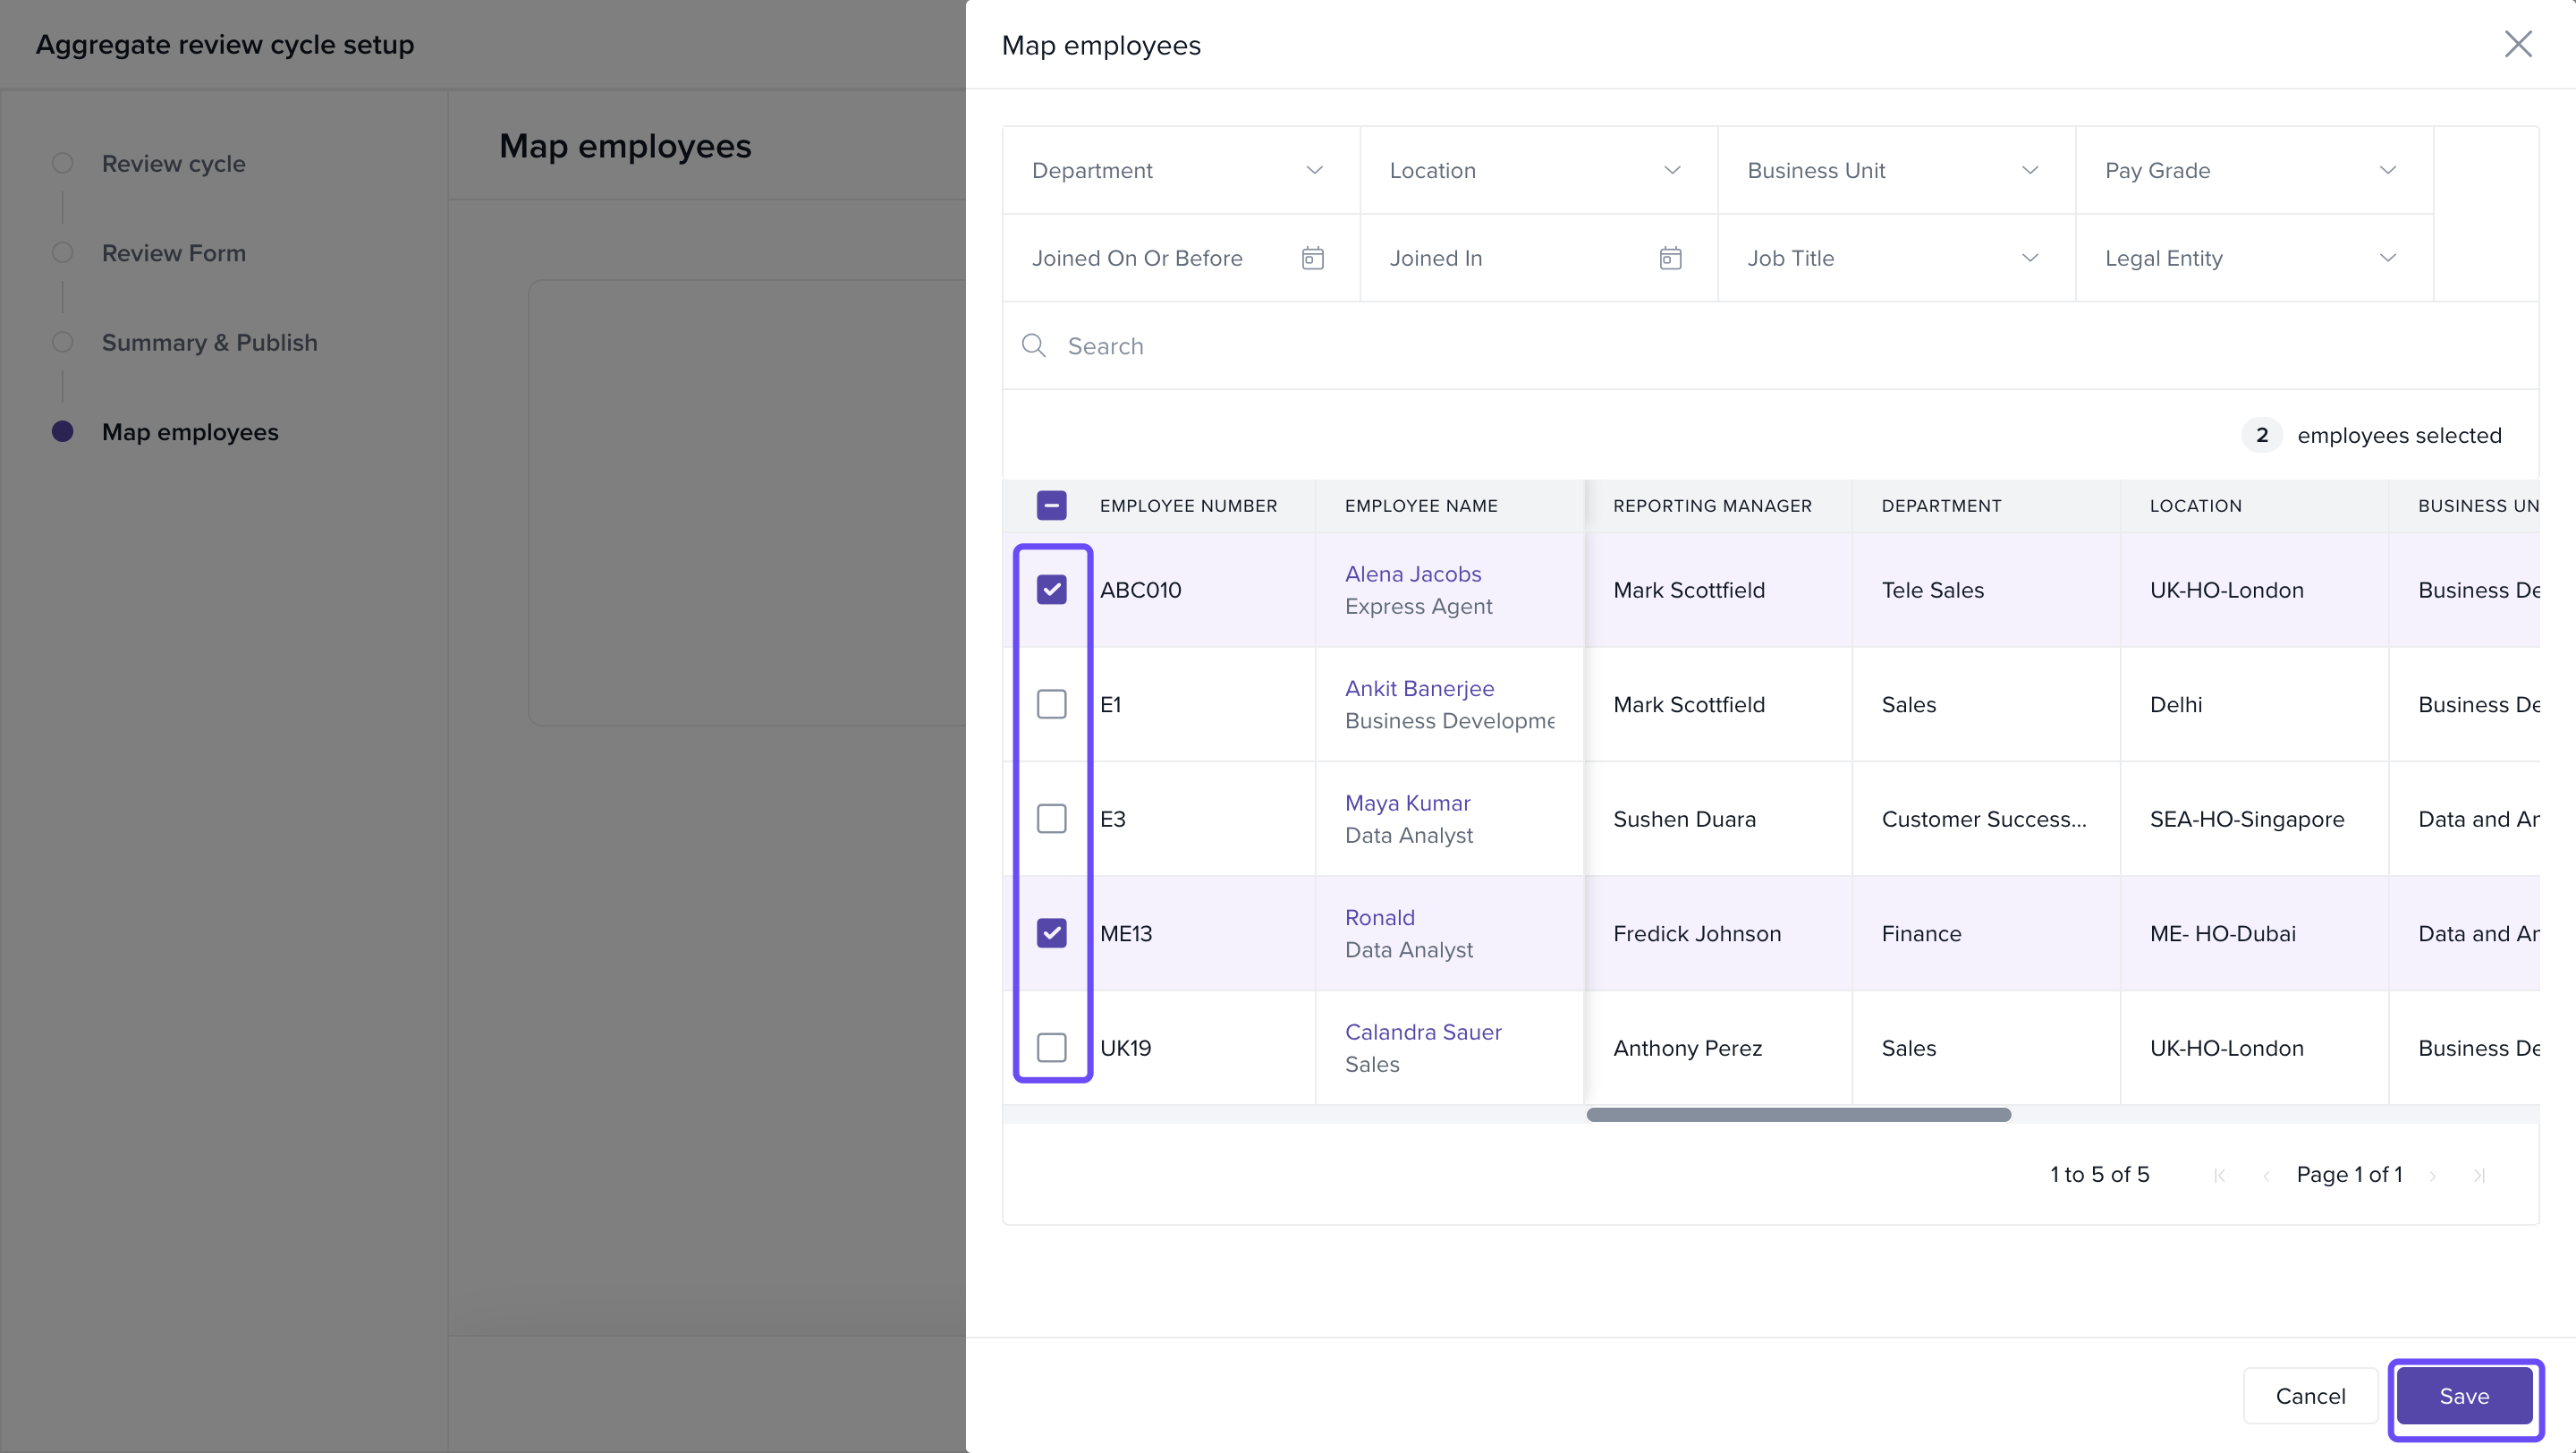The width and height of the screenshot is (2576, 1453).
Task: Click the calendar icon in Joined On Or Before
Action: (x=1312, y=258)
